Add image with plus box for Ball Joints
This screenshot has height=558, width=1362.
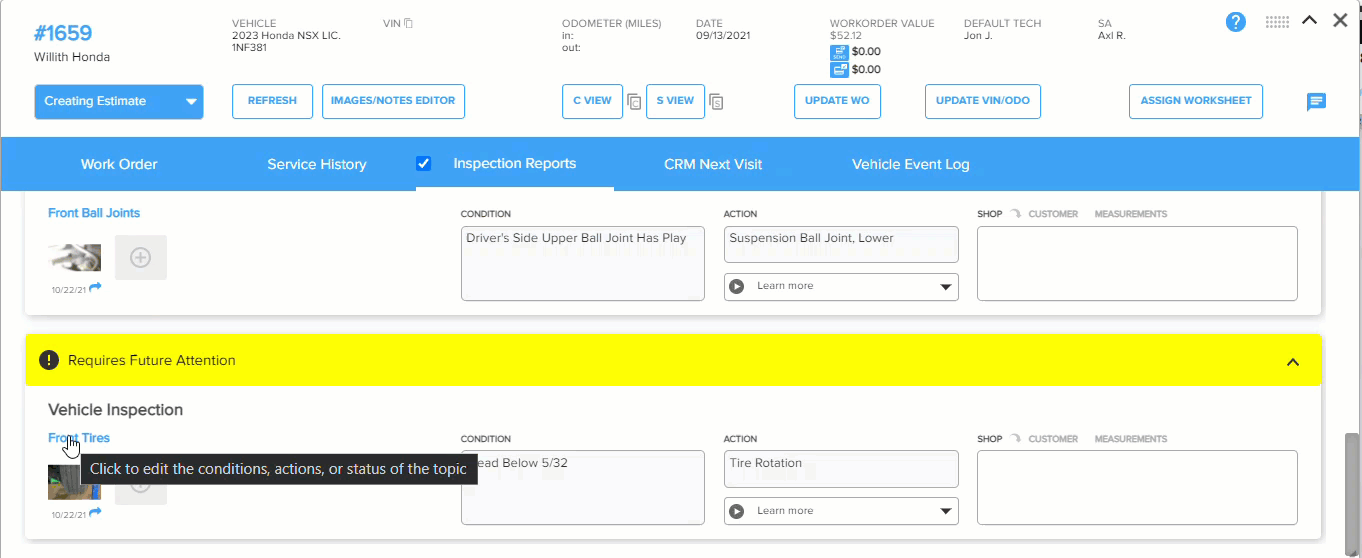(x=141, y=257)
